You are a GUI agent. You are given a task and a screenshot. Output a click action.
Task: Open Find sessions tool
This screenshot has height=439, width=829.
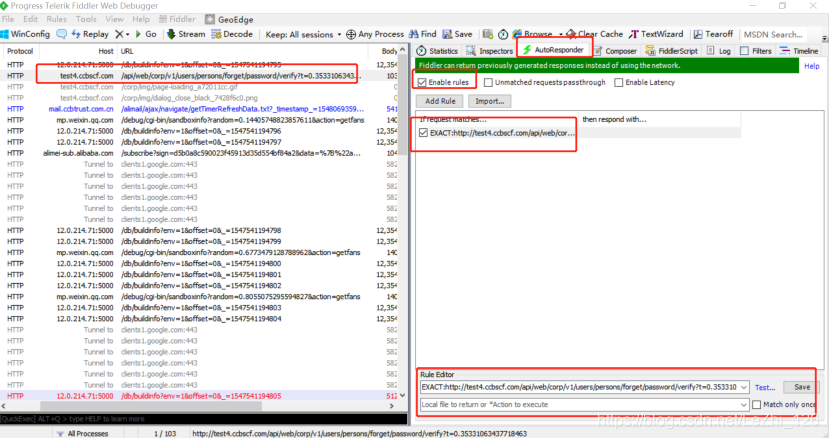422,34
